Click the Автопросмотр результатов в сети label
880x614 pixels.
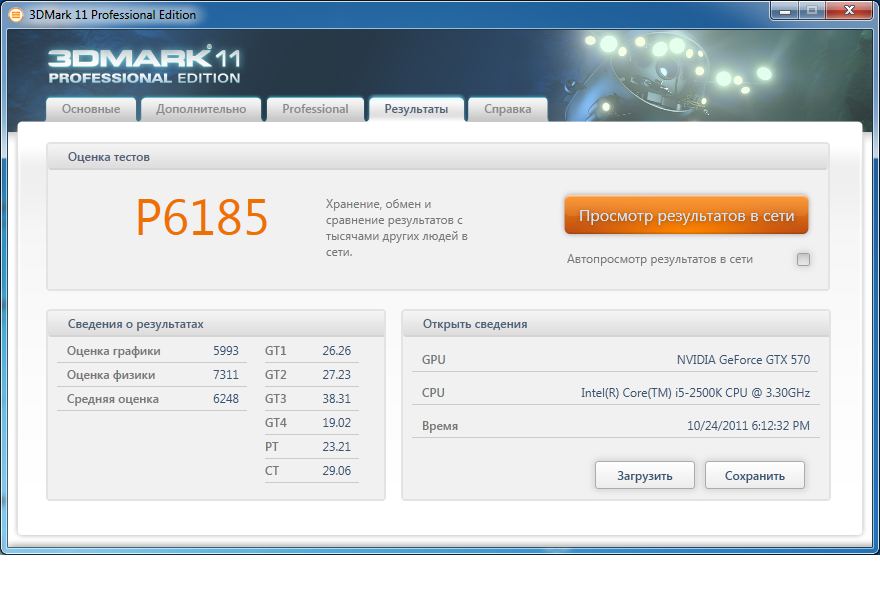pos(659,259)
